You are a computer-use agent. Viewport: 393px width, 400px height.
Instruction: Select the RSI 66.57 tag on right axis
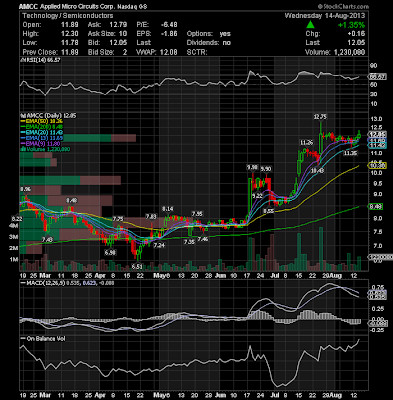click(x=377, y=77)
